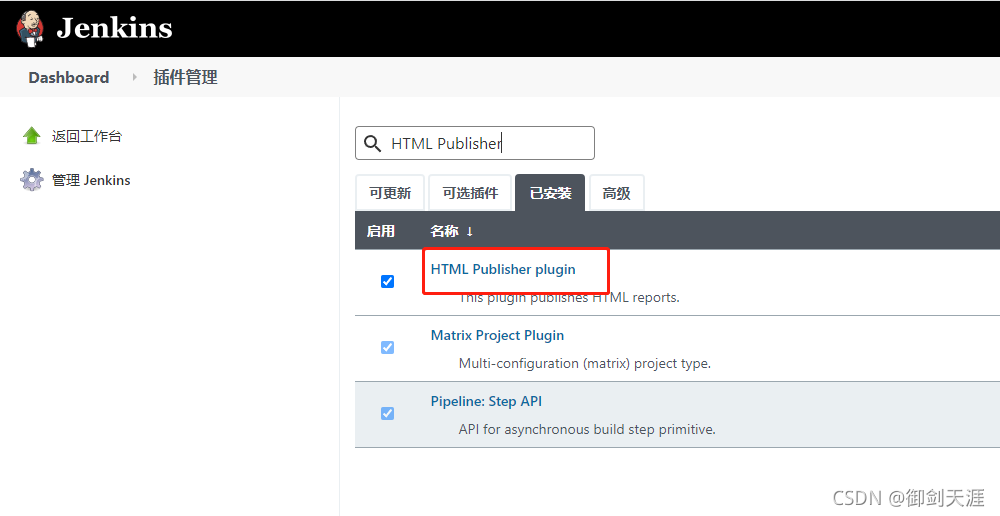1000x516 pixels.
Task: Switch to the 可选插件 tab
Action: click(470, 193)
